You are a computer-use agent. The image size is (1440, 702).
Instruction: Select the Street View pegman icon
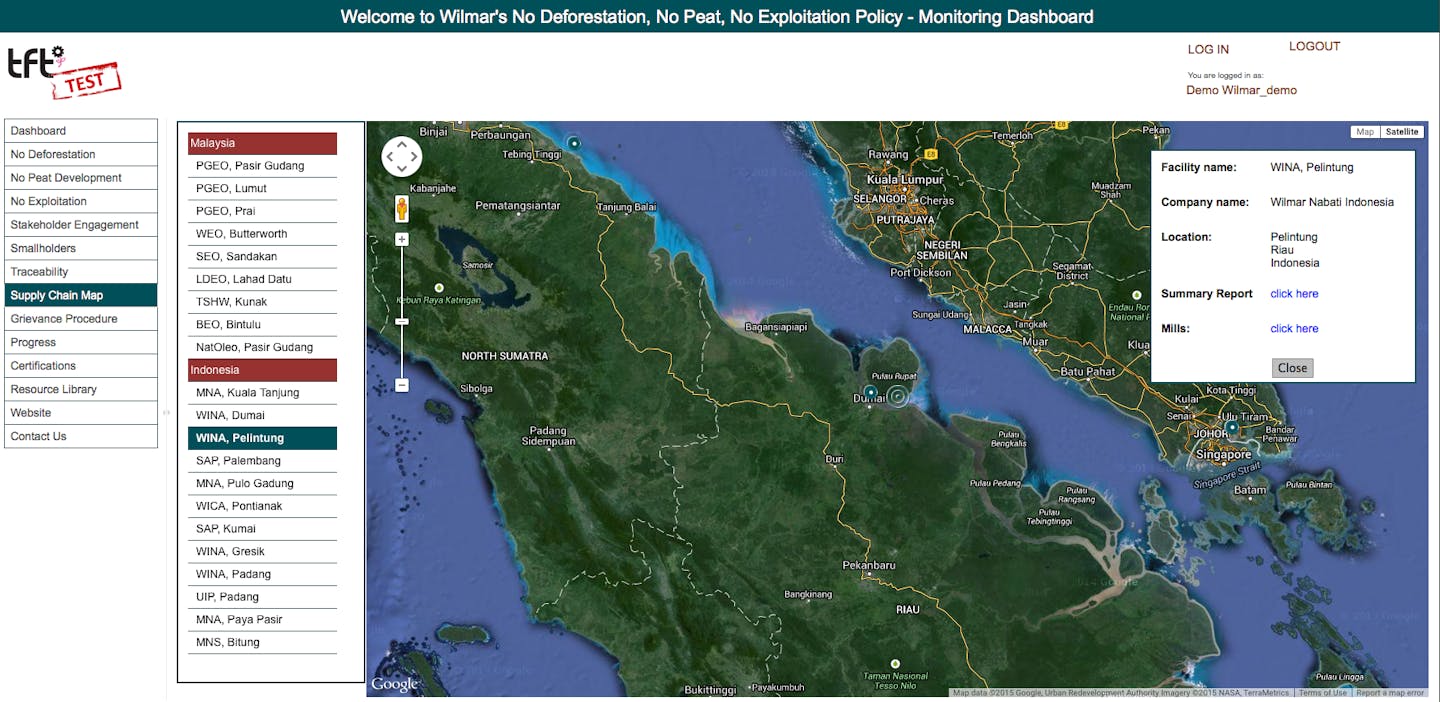[x=402, y=209]
